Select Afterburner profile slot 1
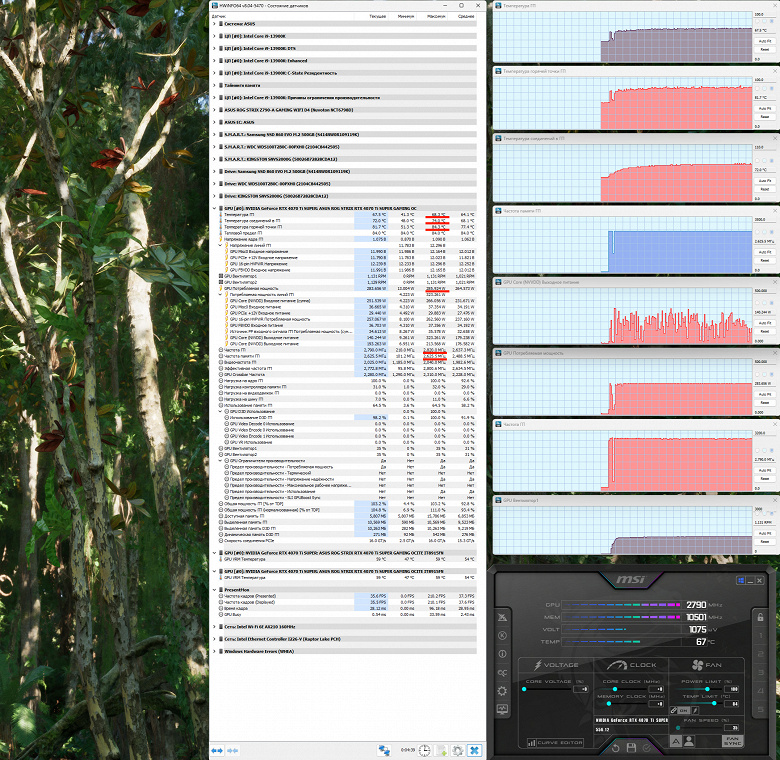 coord(760,635)
